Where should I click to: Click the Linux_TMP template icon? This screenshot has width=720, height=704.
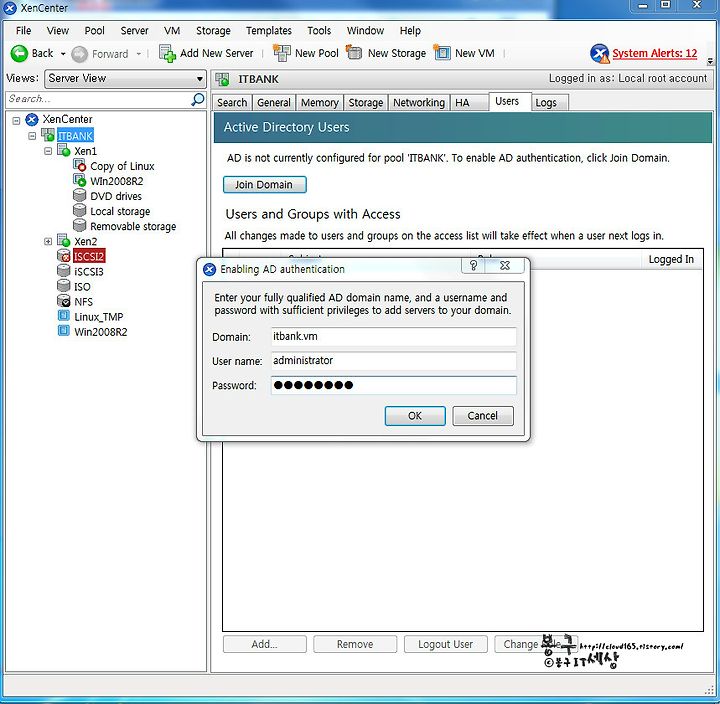point(63,316)
